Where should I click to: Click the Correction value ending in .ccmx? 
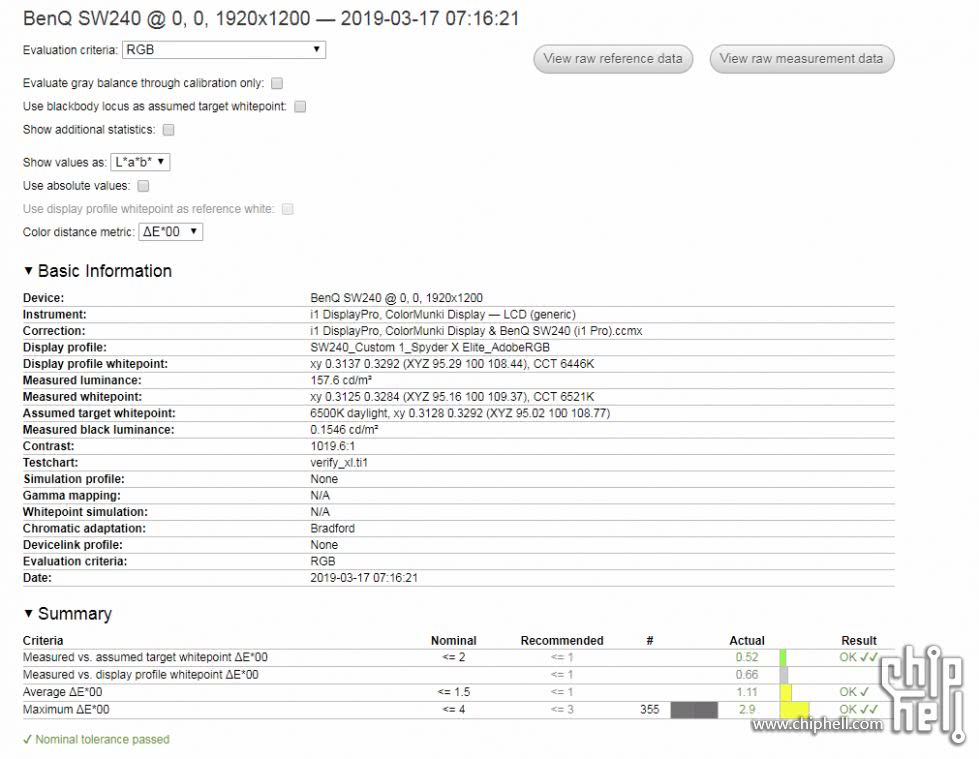(476, 331)
